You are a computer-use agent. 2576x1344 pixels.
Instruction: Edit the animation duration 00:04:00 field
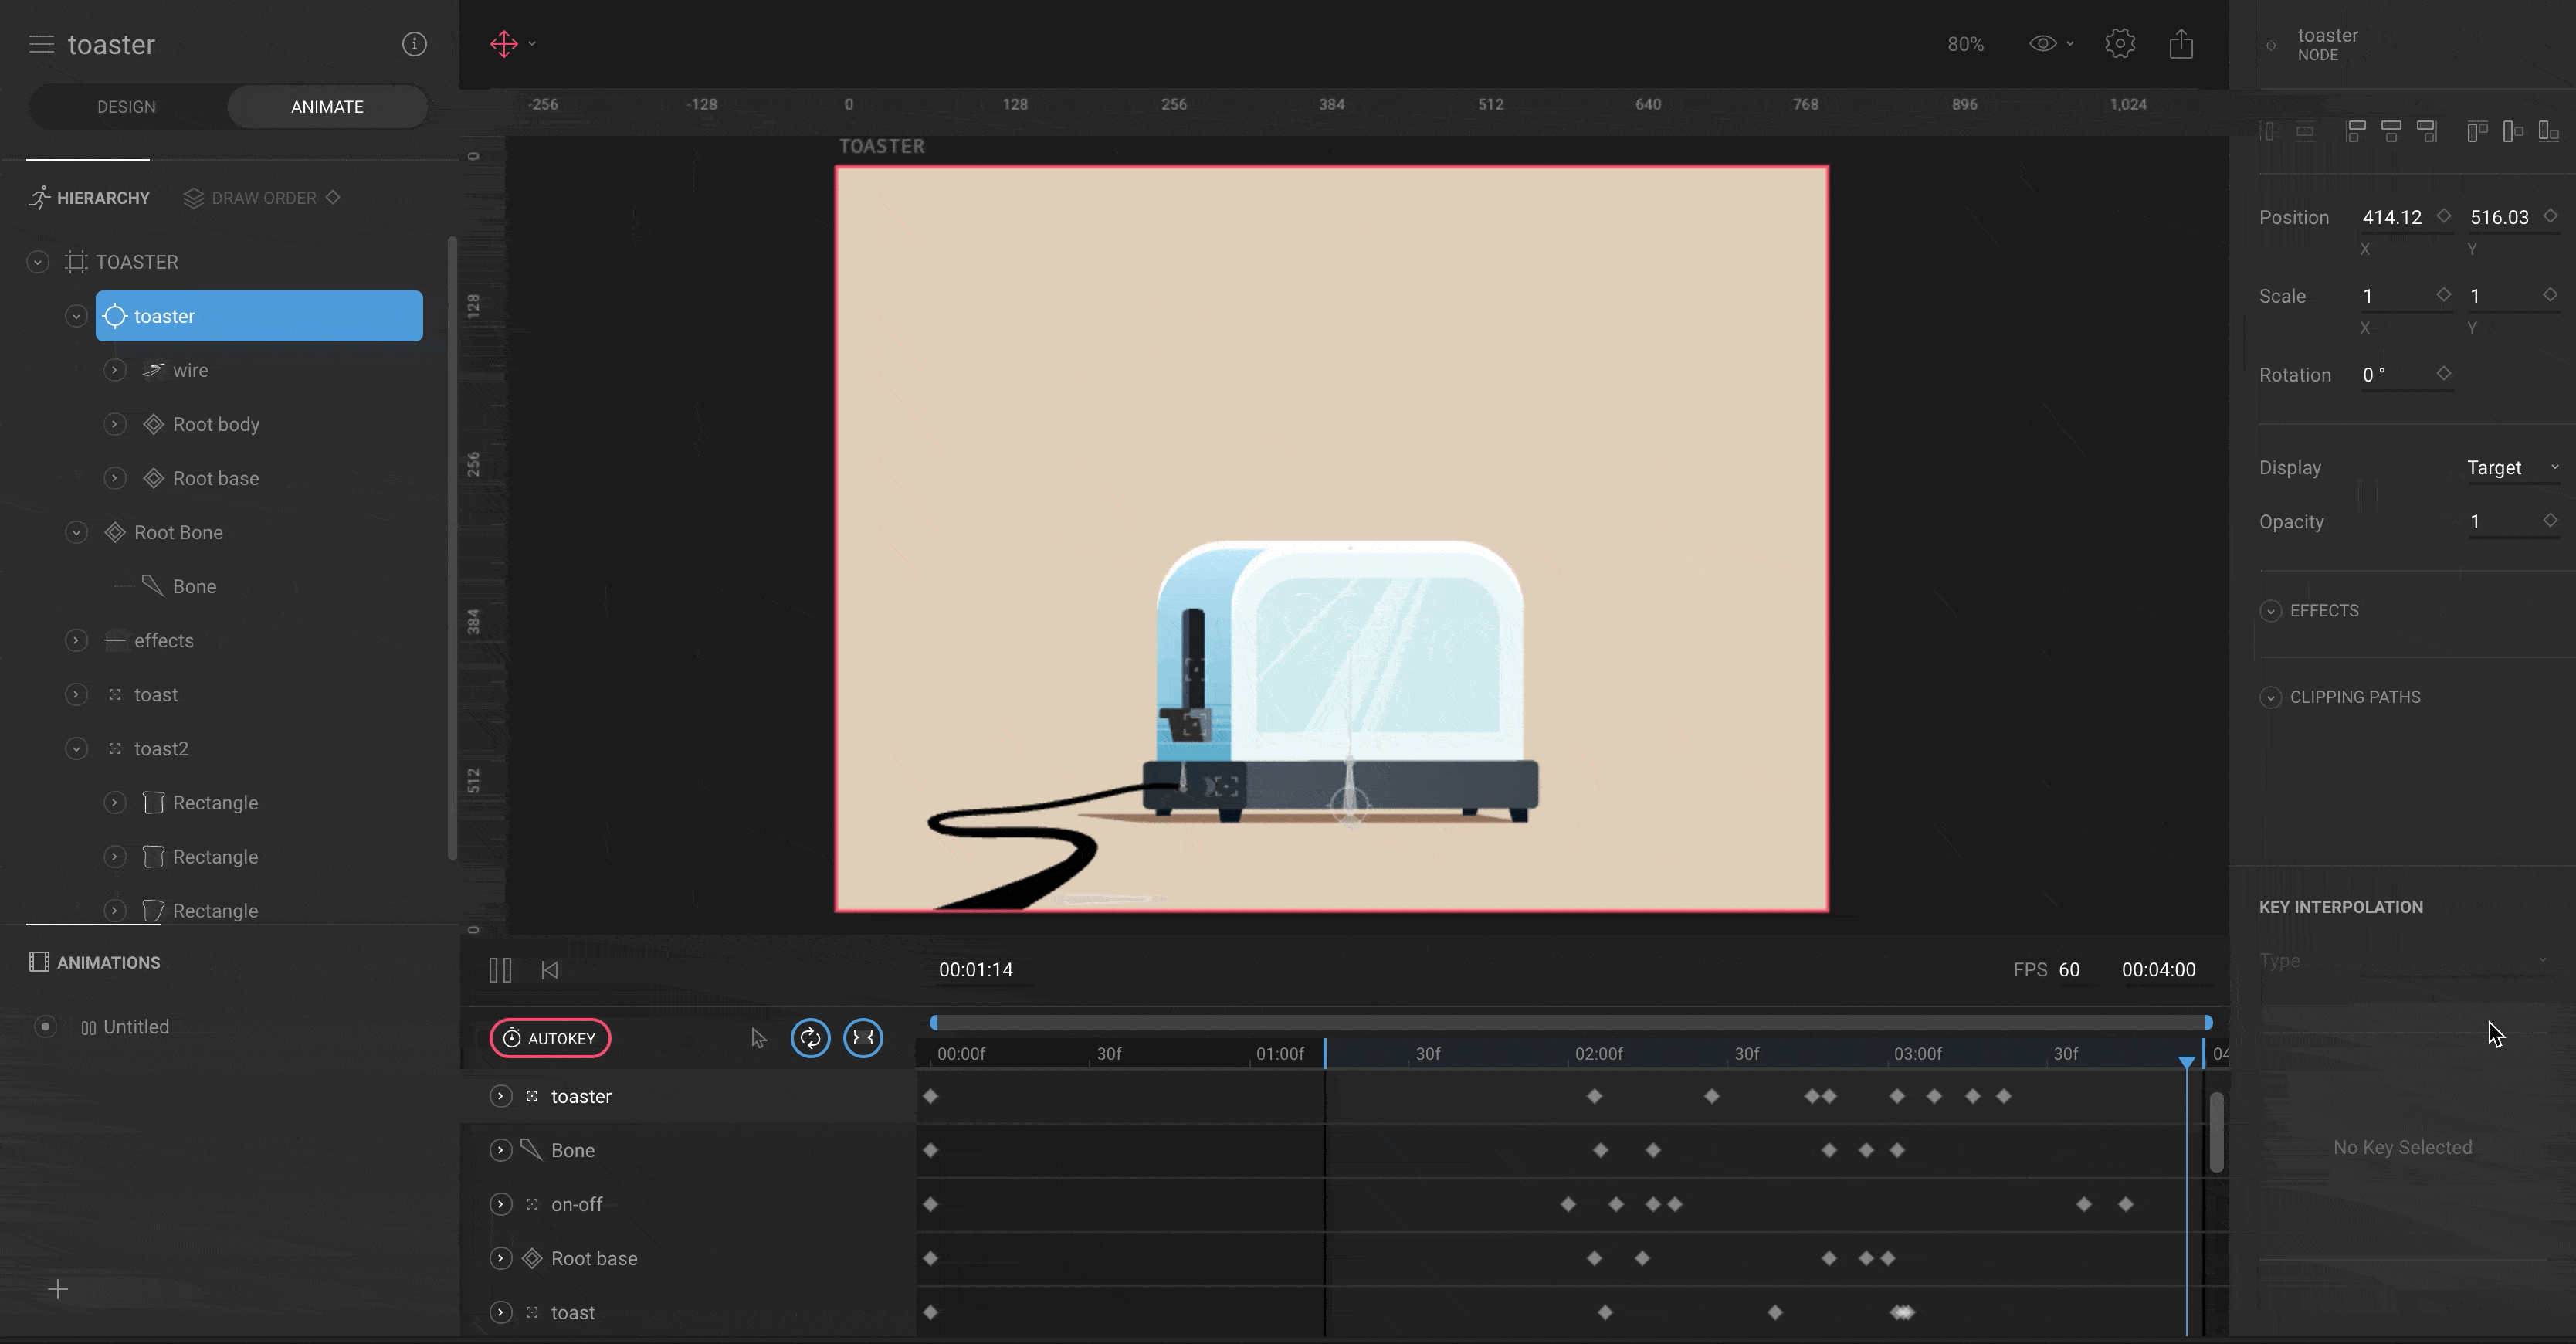(2159, 970)
